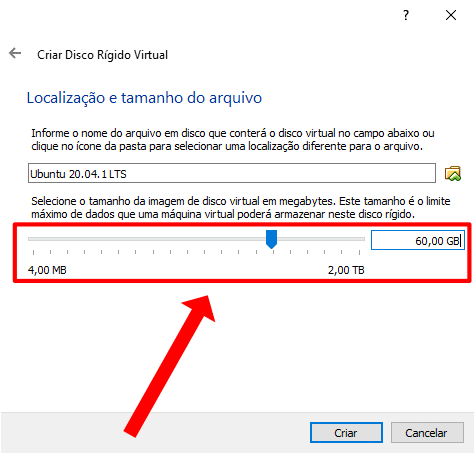Click the Criar Disco Rígido Virtual title
The height and width of the screenshot is (454, 475).
pos(102,55)
